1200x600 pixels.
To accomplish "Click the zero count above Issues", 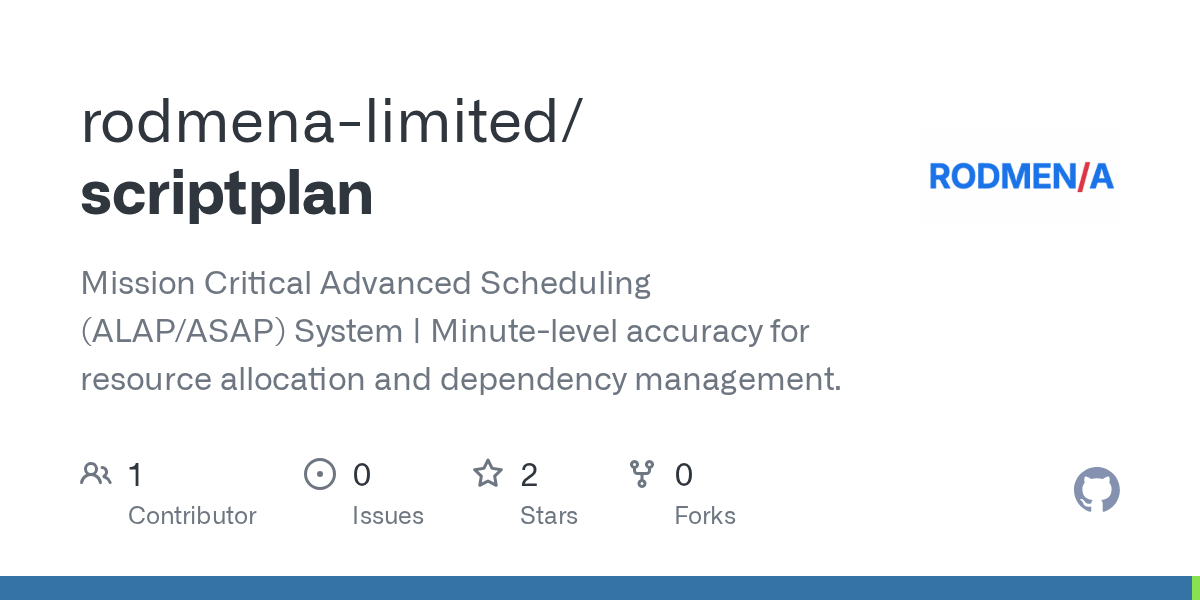I will 362,475.
